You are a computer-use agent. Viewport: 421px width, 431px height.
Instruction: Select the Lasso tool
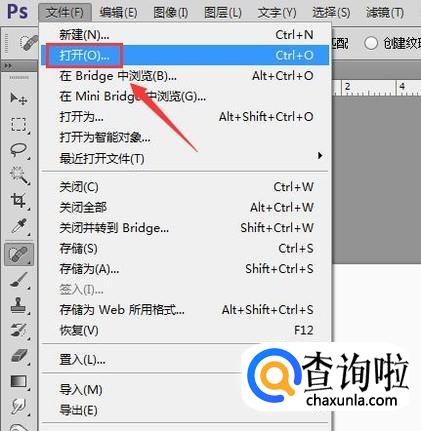18,150
